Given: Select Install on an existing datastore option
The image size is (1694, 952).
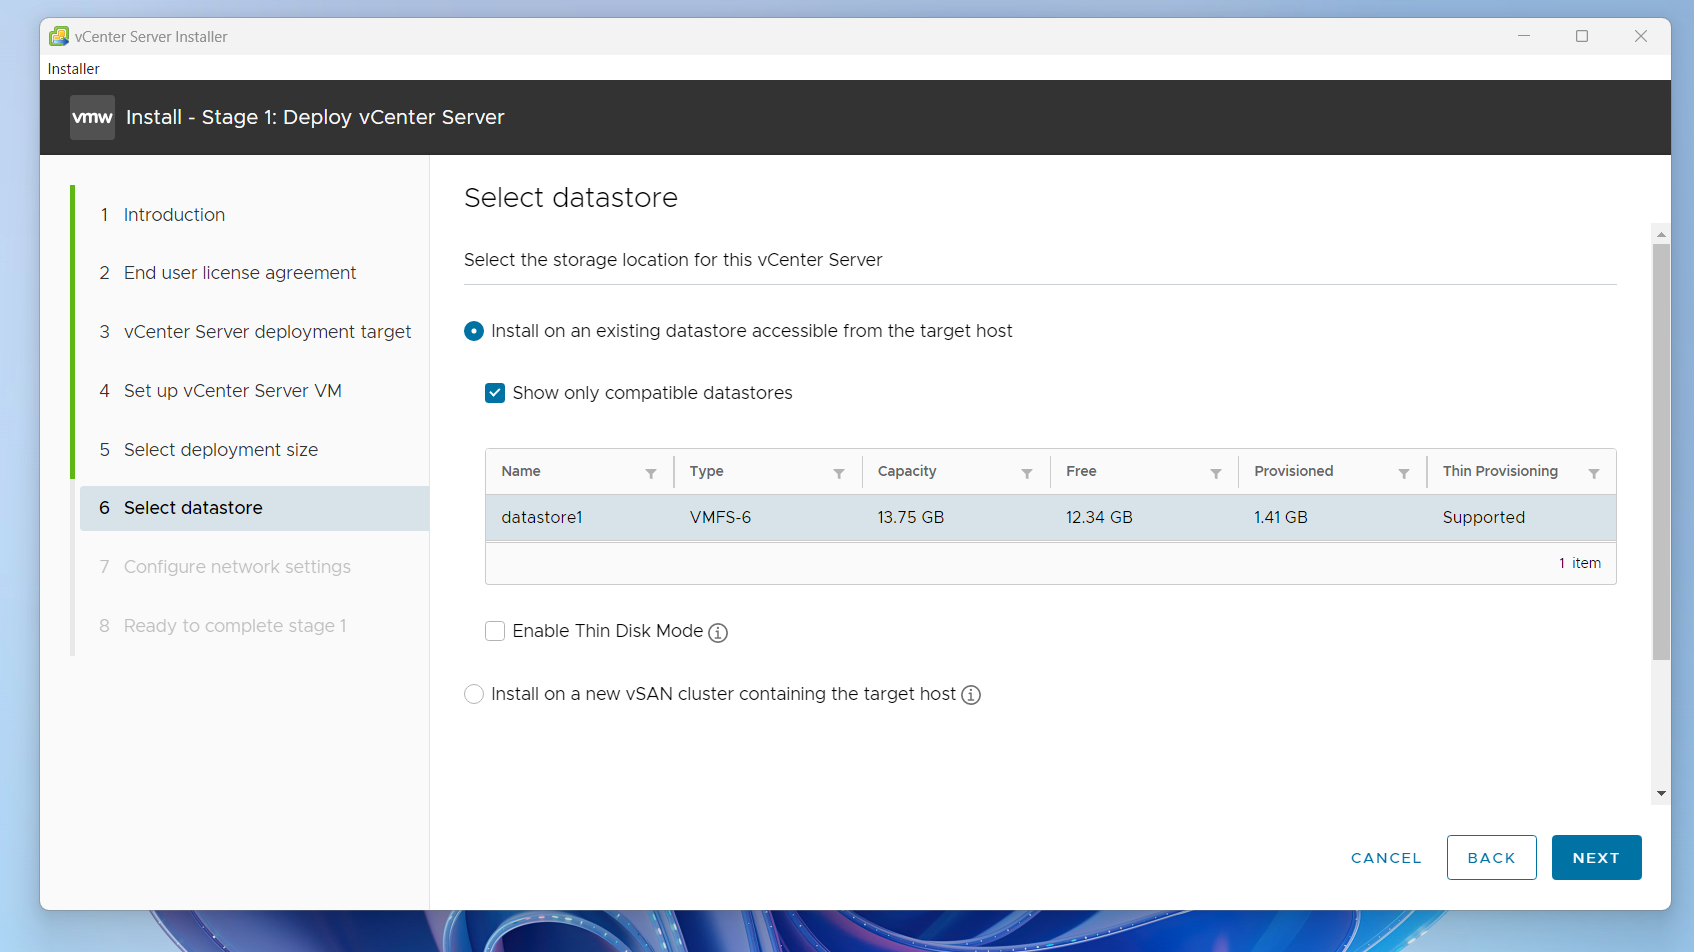Looking at the screenshot, I should point(474,331).
